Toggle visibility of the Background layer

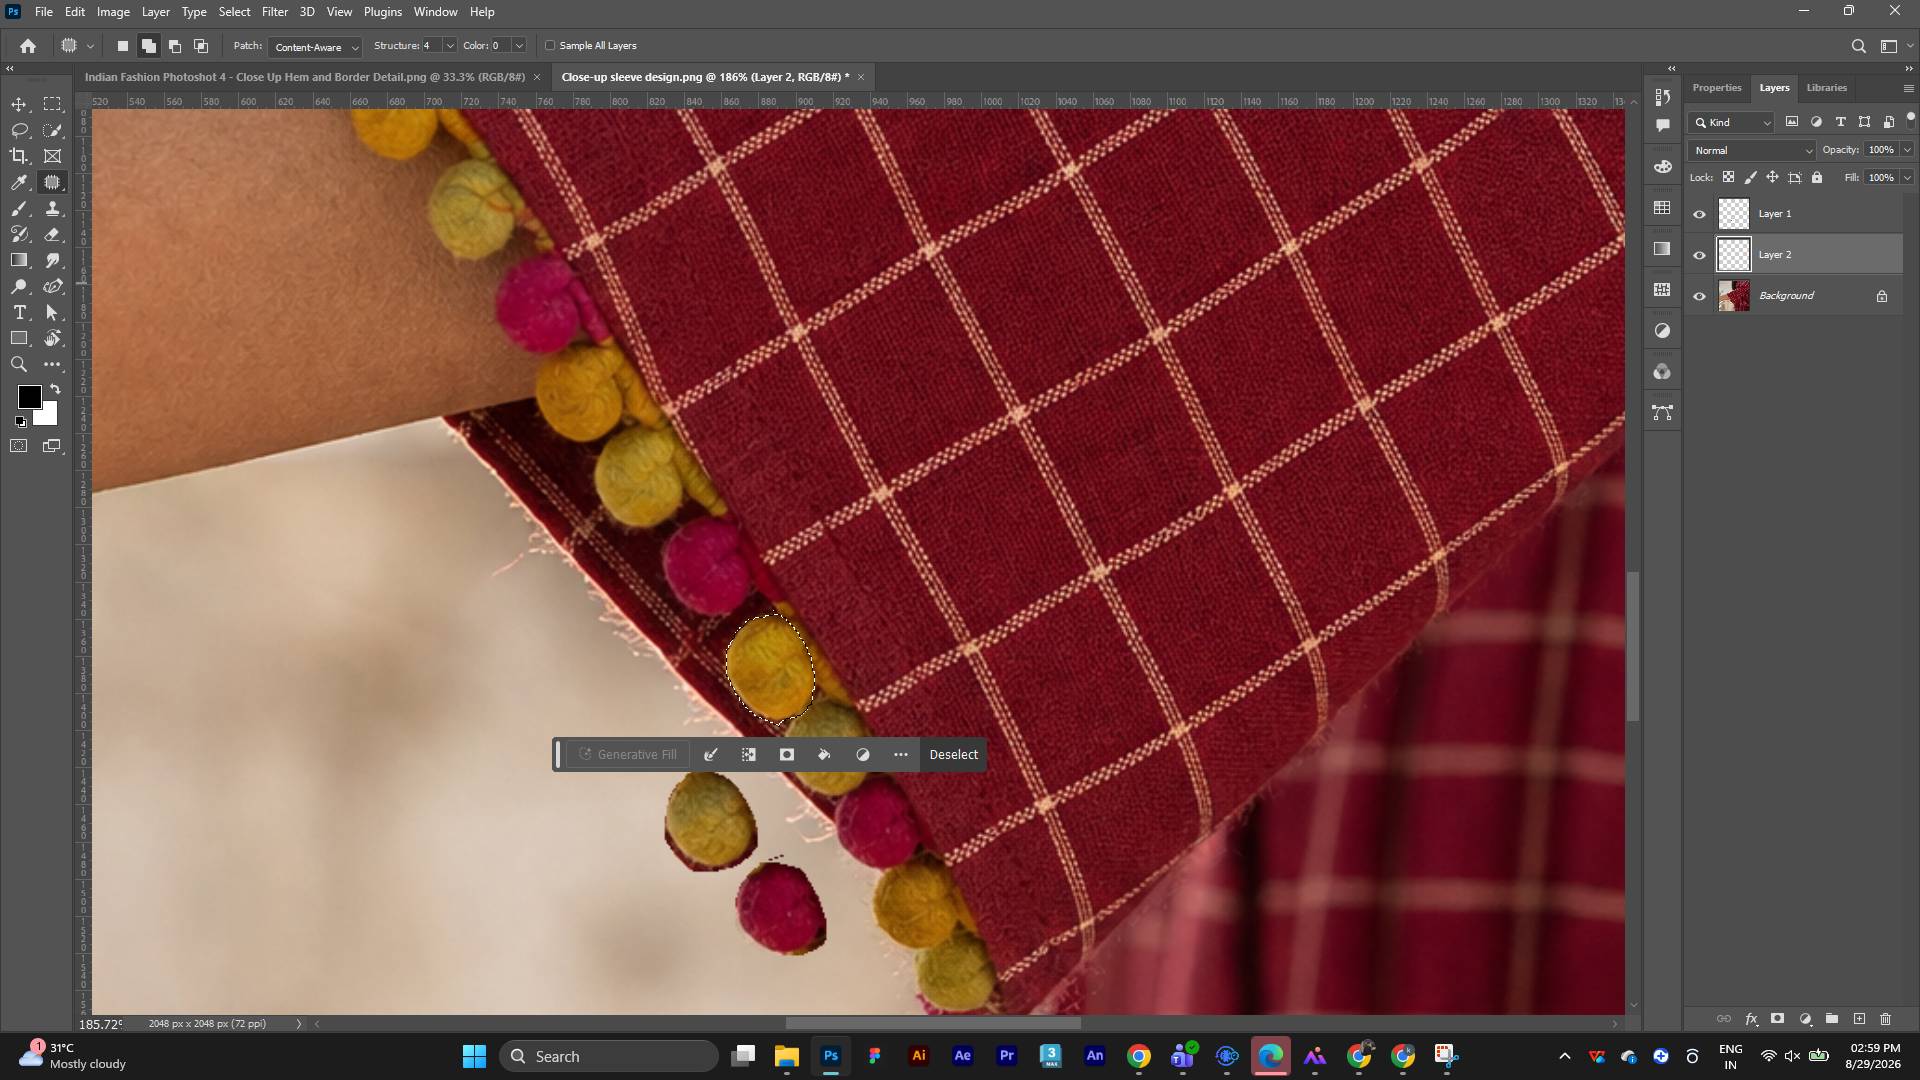click(1699, 296)
